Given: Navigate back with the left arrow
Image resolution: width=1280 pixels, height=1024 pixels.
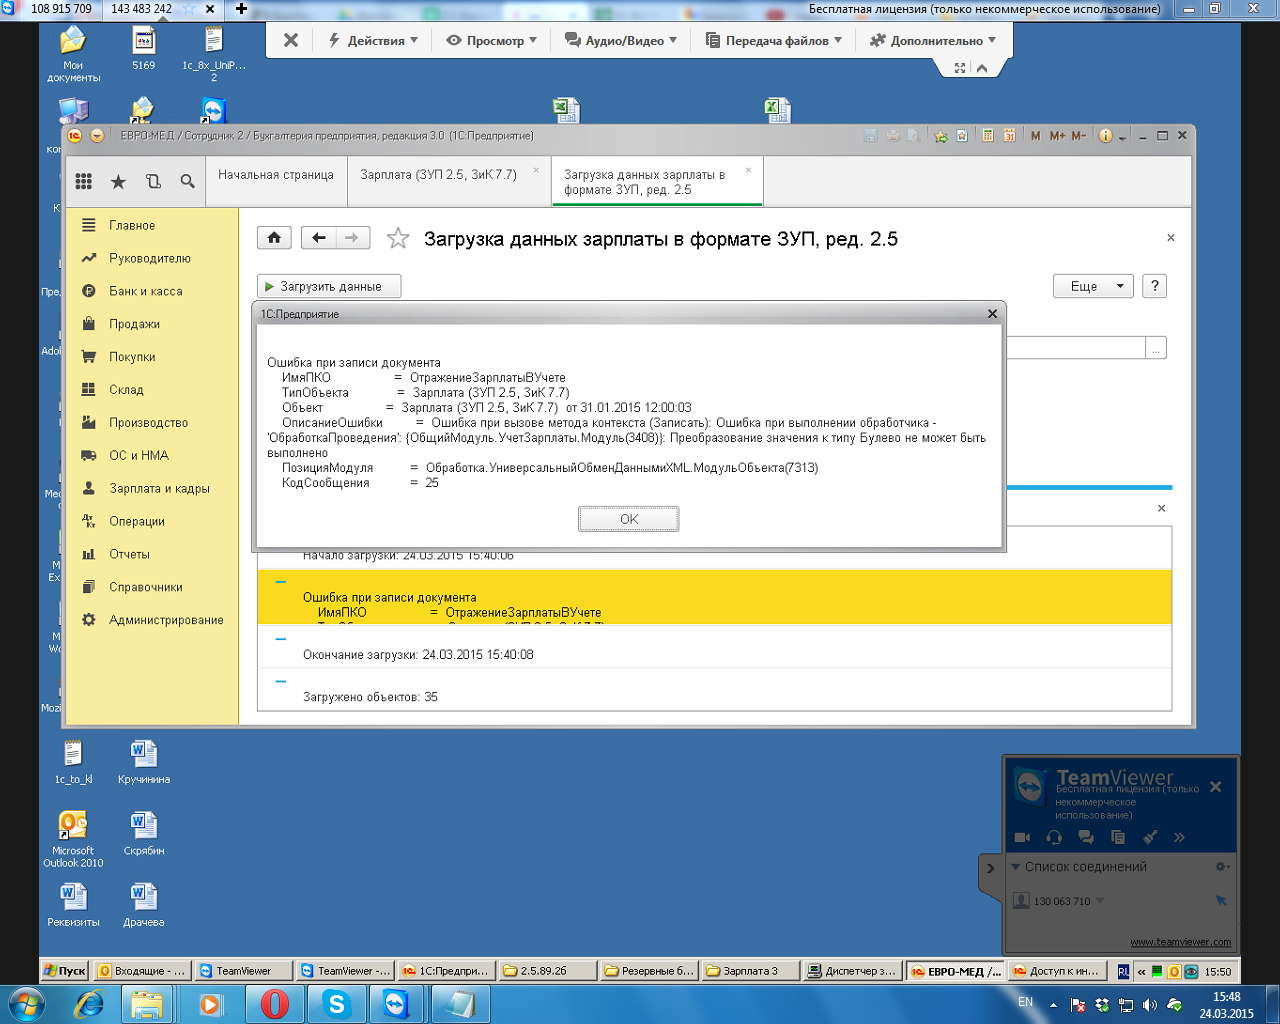Looking at the screenshot, I should tap(319, 238).
